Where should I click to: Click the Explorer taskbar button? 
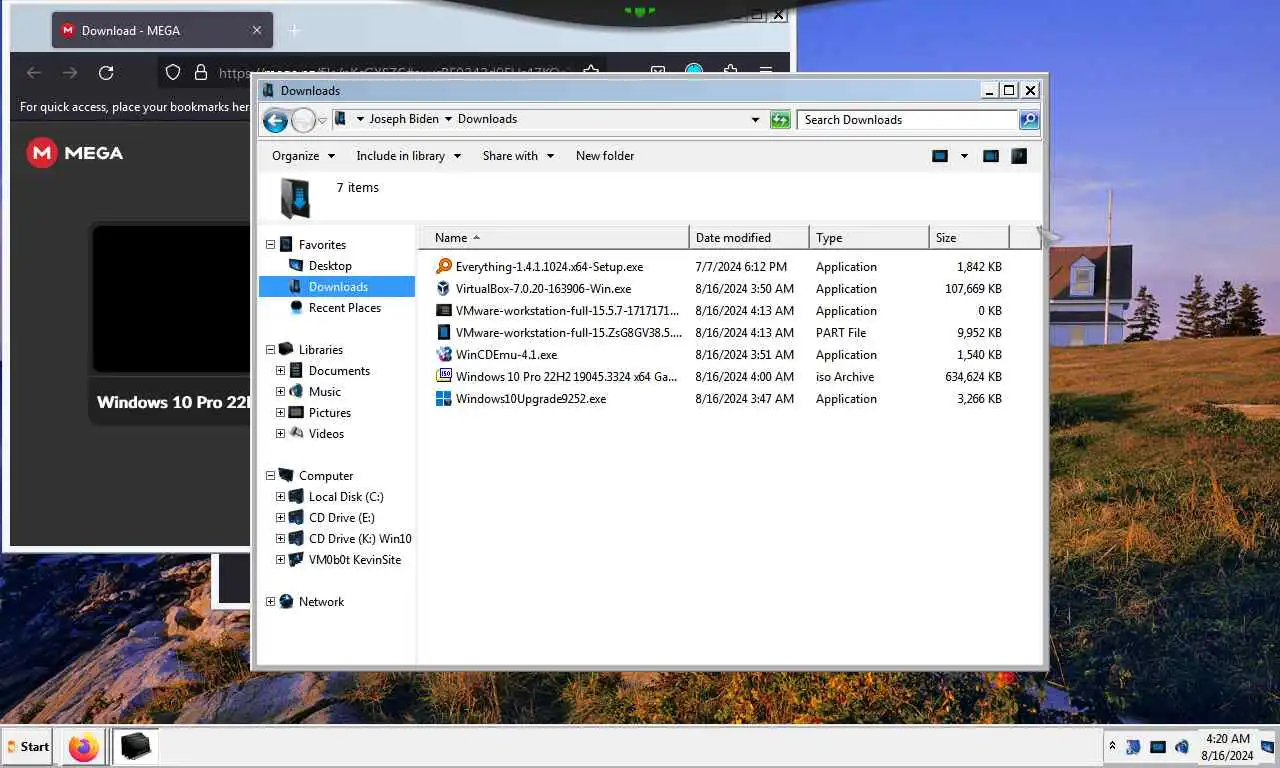(135, 747)
